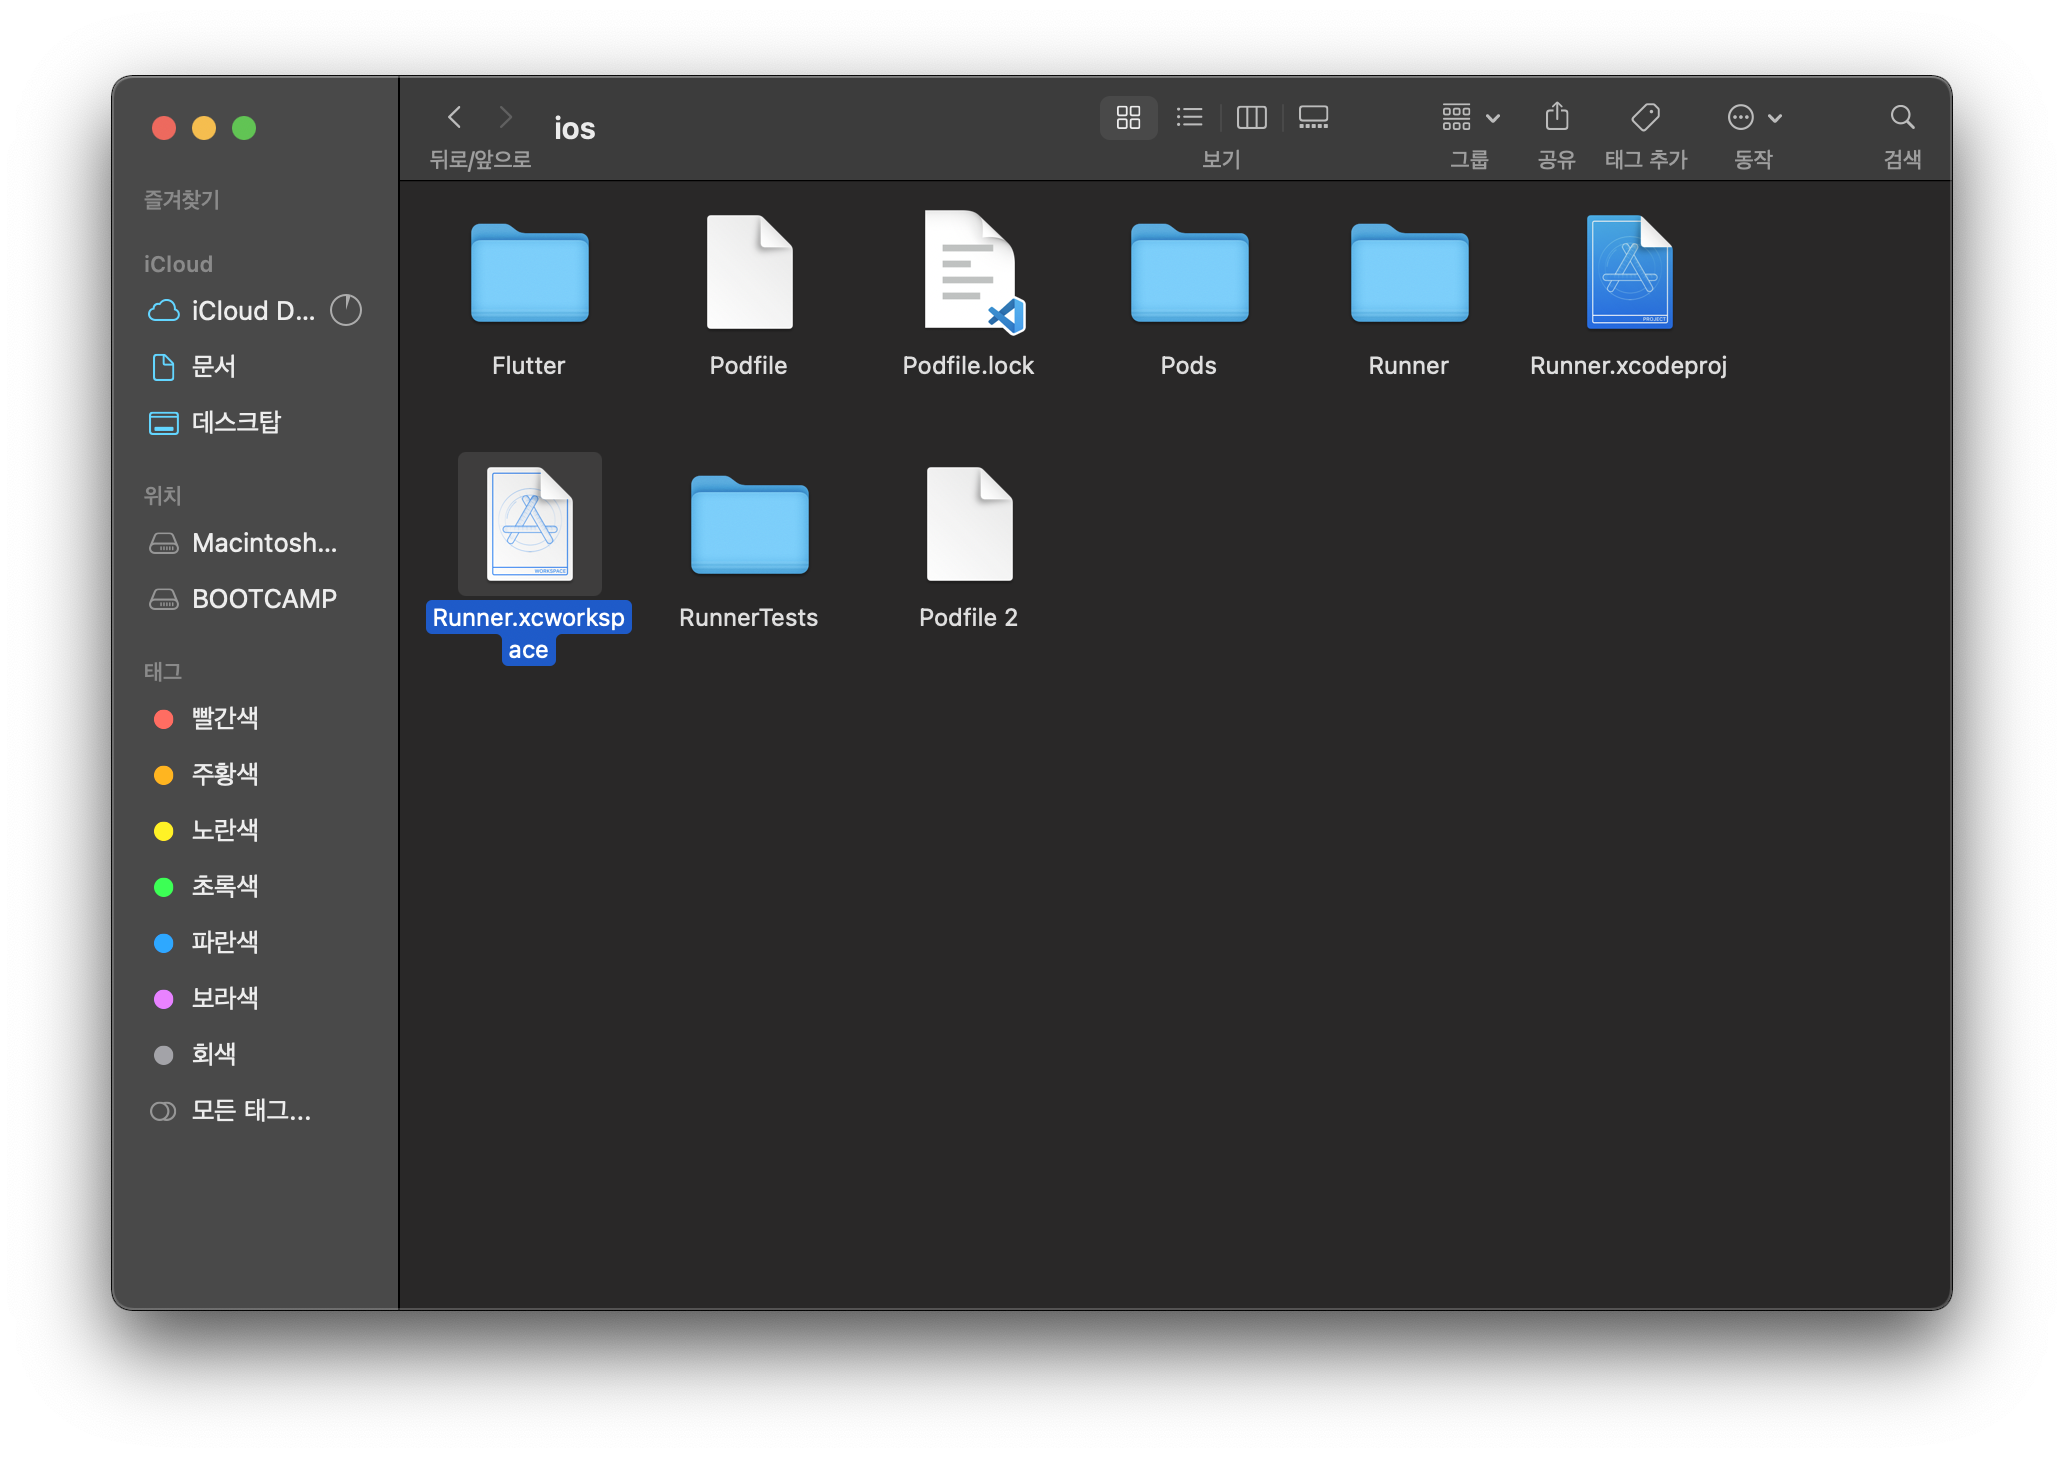Screen dimensions: 2064x1458
Task: Open the Action menu dropdown
Action: (x=1754, y=117)
